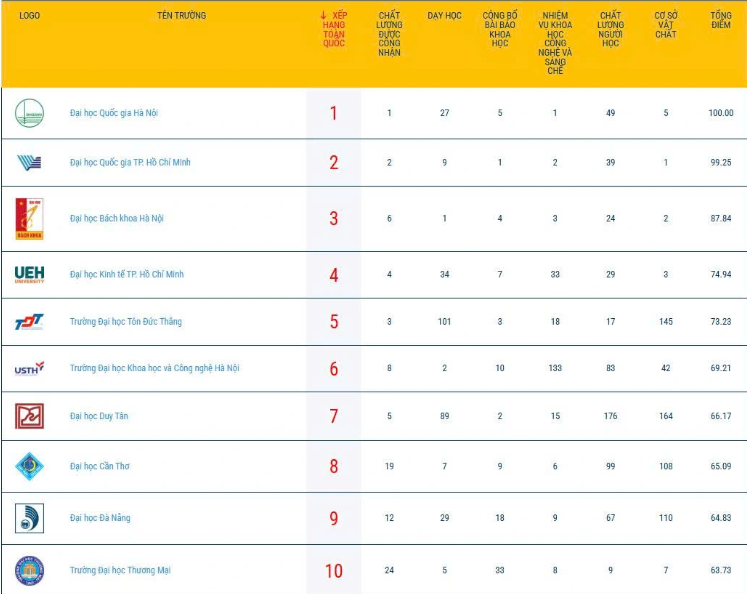Click value 176 in Duy Tân row
The height and width of the screenshot is (594, 747).
(x=610, y=416)
